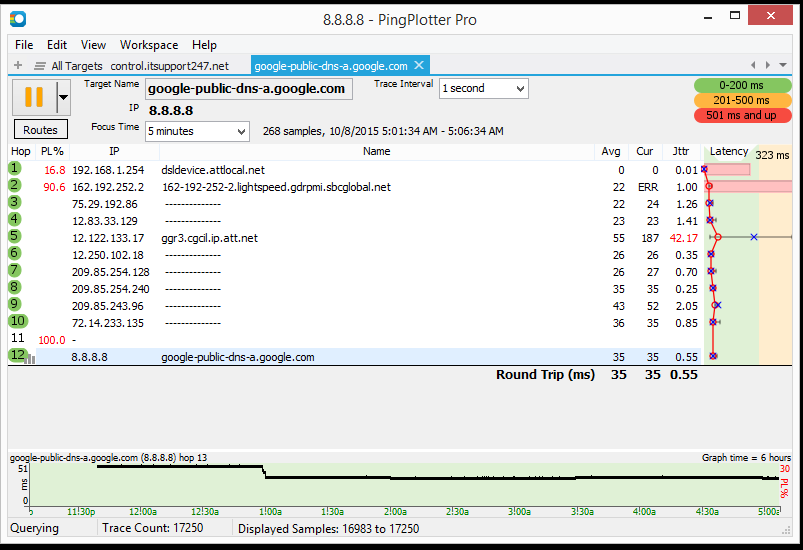The height and width of the screenshot is (550, 803).
Task: Select hop 2 green circle icon
Action: pos(15,185)
